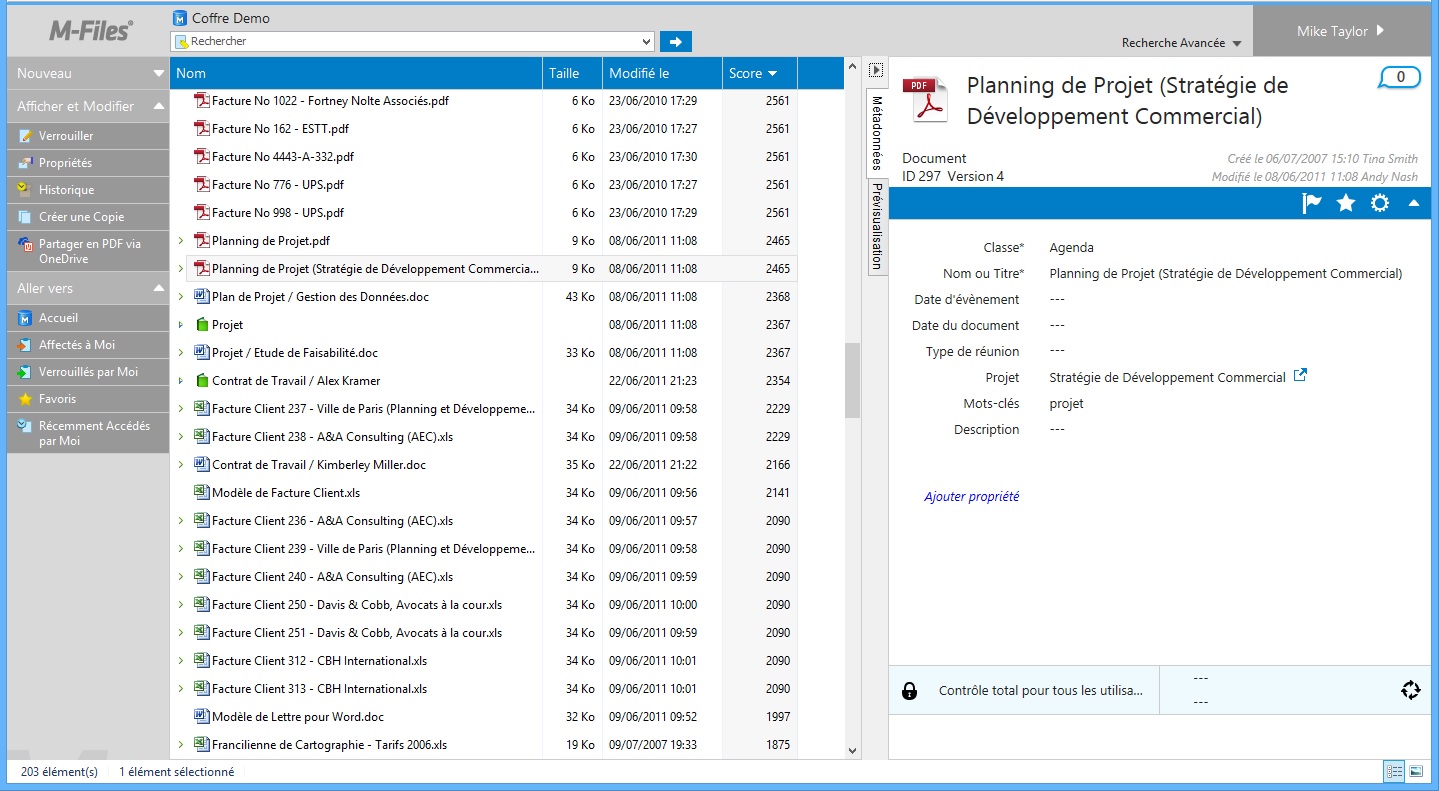Click Verrouiller in the left sidebar
The image size is (1439, 791).
[x=66, y=136]
